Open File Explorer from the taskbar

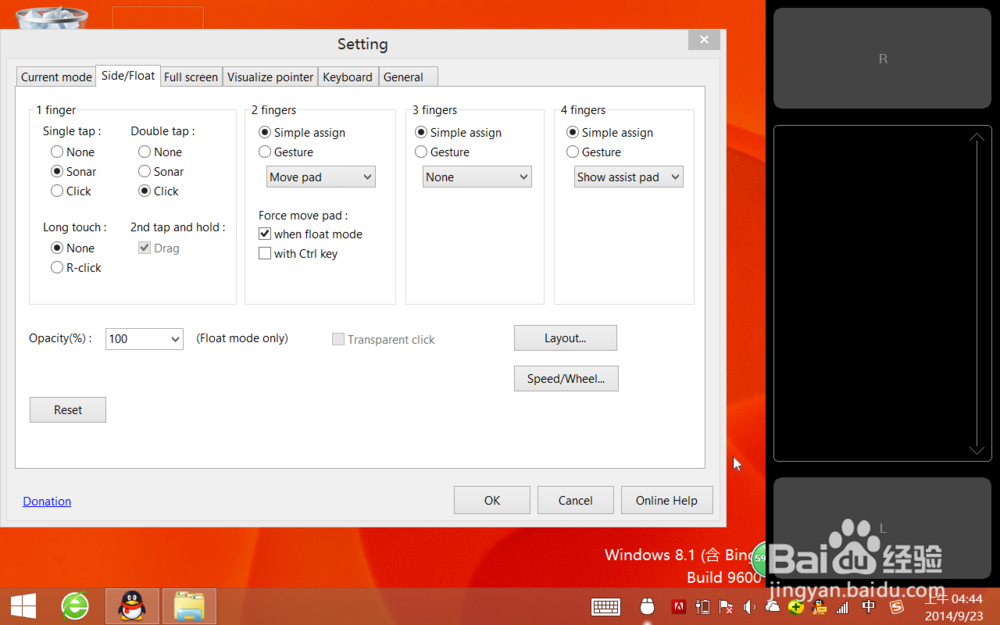[x=189, y=606]
